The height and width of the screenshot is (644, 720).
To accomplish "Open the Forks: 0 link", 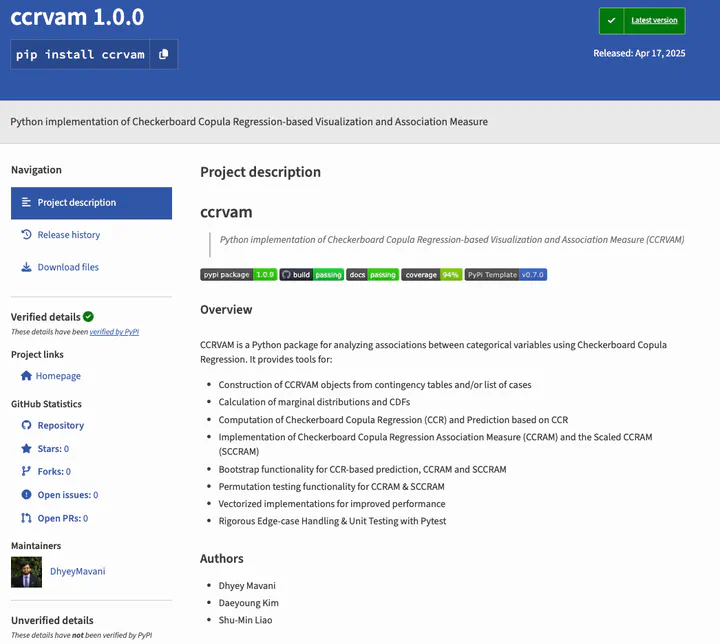I will [54, 472].
